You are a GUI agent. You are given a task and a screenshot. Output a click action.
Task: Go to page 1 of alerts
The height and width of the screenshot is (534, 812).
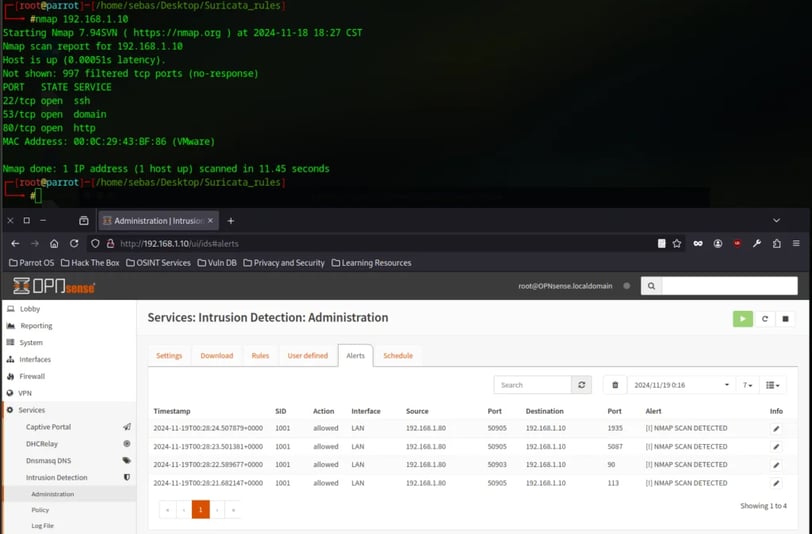200,510
